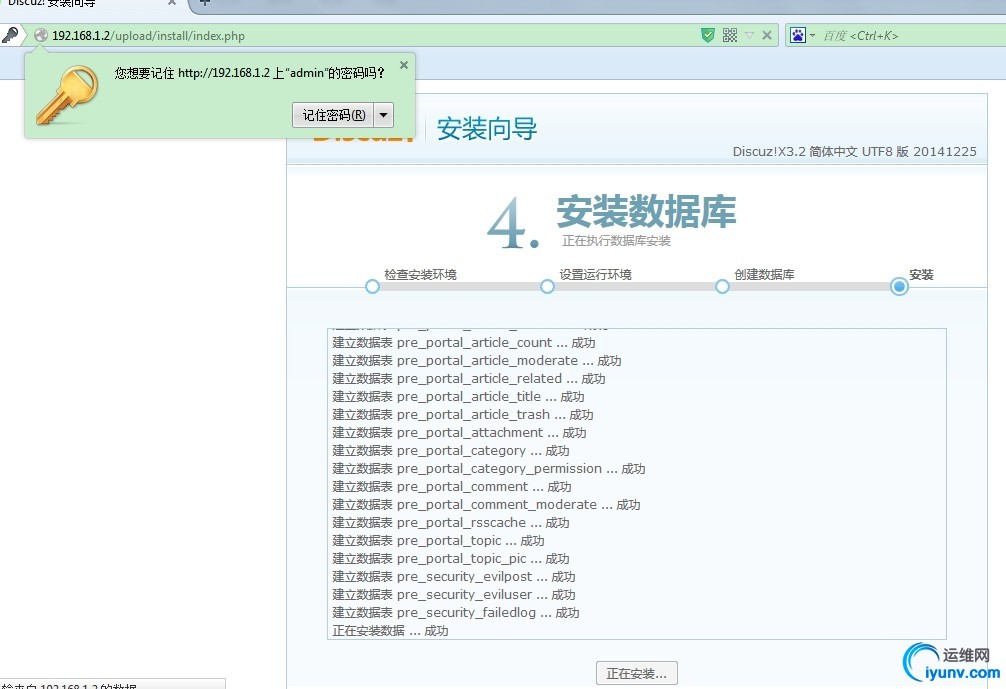This screenshot has width=1006, height=689.
Task: Click the pre_portal_topic_pic log line
Action: pos(451,558)
